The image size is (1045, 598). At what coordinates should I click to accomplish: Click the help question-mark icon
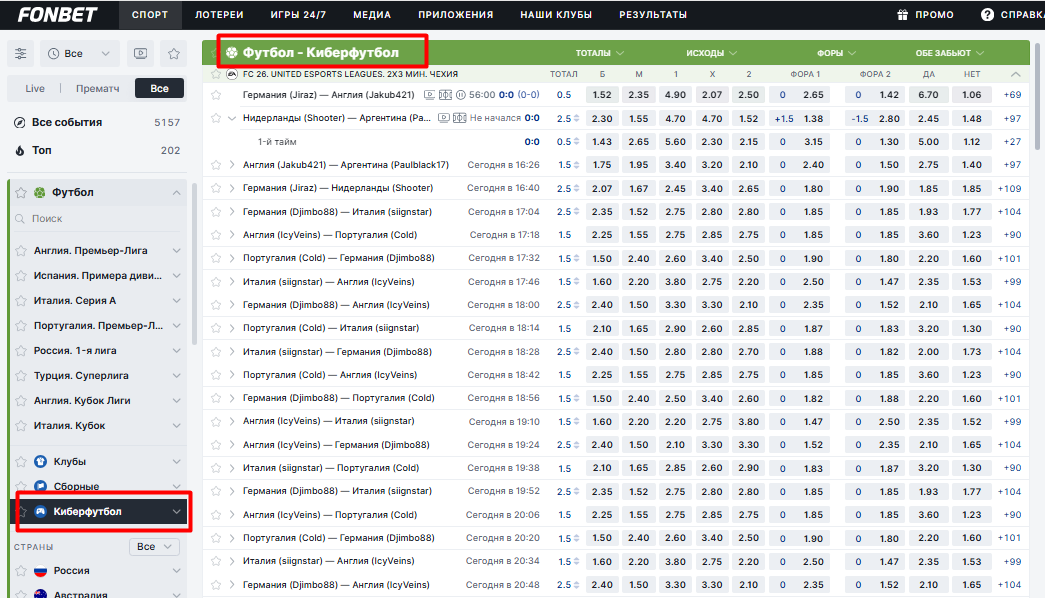tap(988, 15)
